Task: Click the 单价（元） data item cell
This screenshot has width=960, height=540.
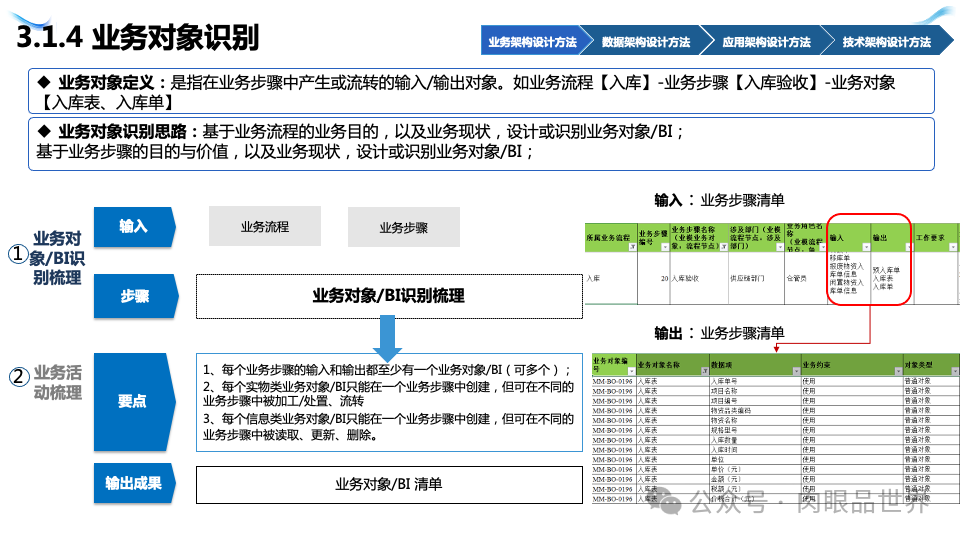Action: pos(756,469)
